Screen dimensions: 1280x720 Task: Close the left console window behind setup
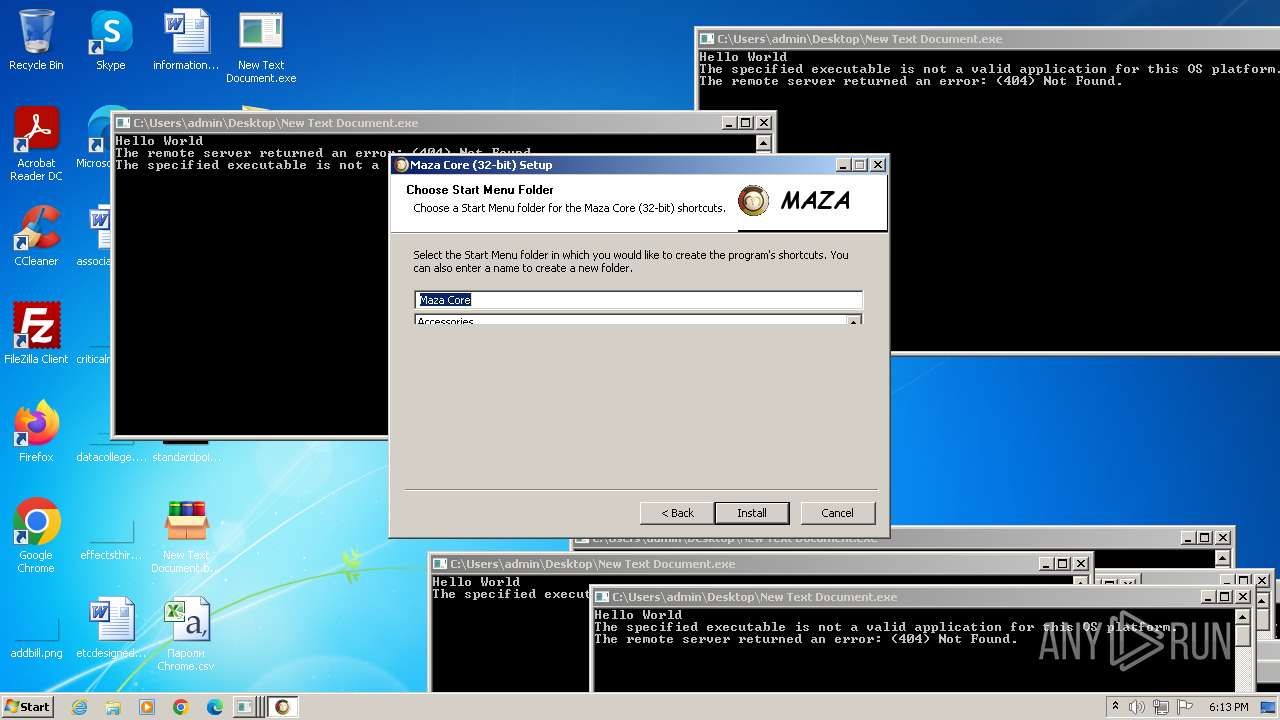(764, 123)
